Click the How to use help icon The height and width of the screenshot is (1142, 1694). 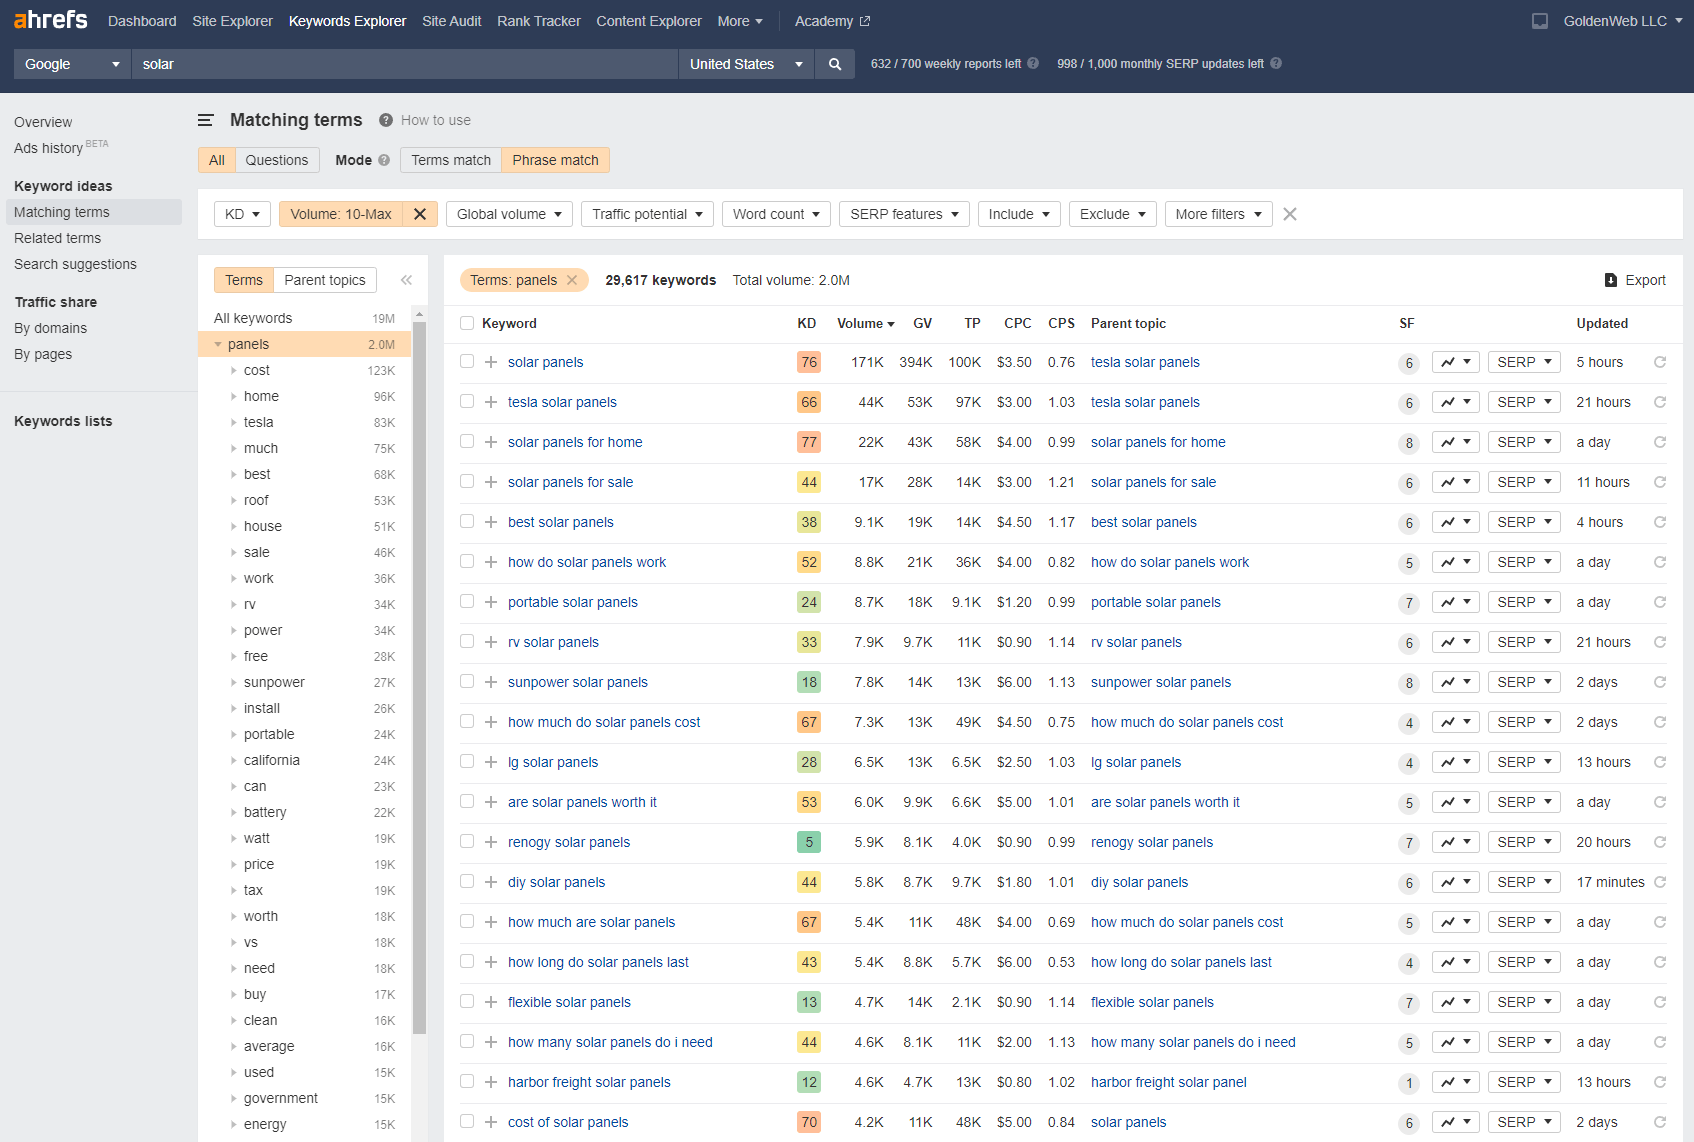(386, 120)
